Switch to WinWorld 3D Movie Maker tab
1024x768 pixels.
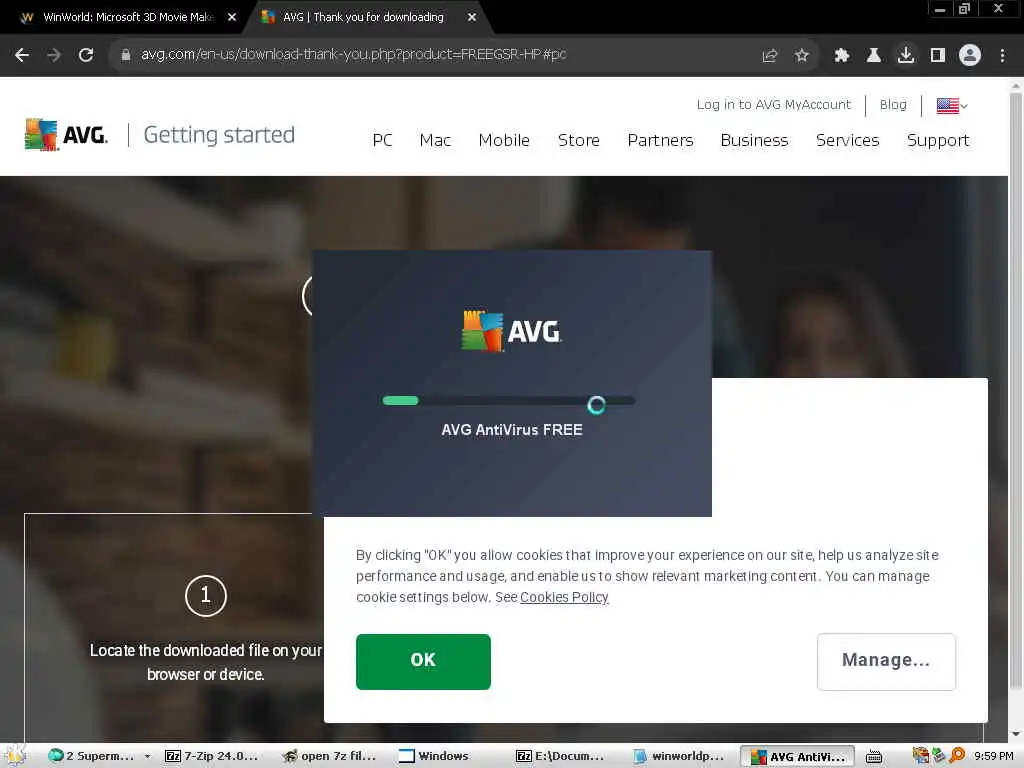click(128, 17)
